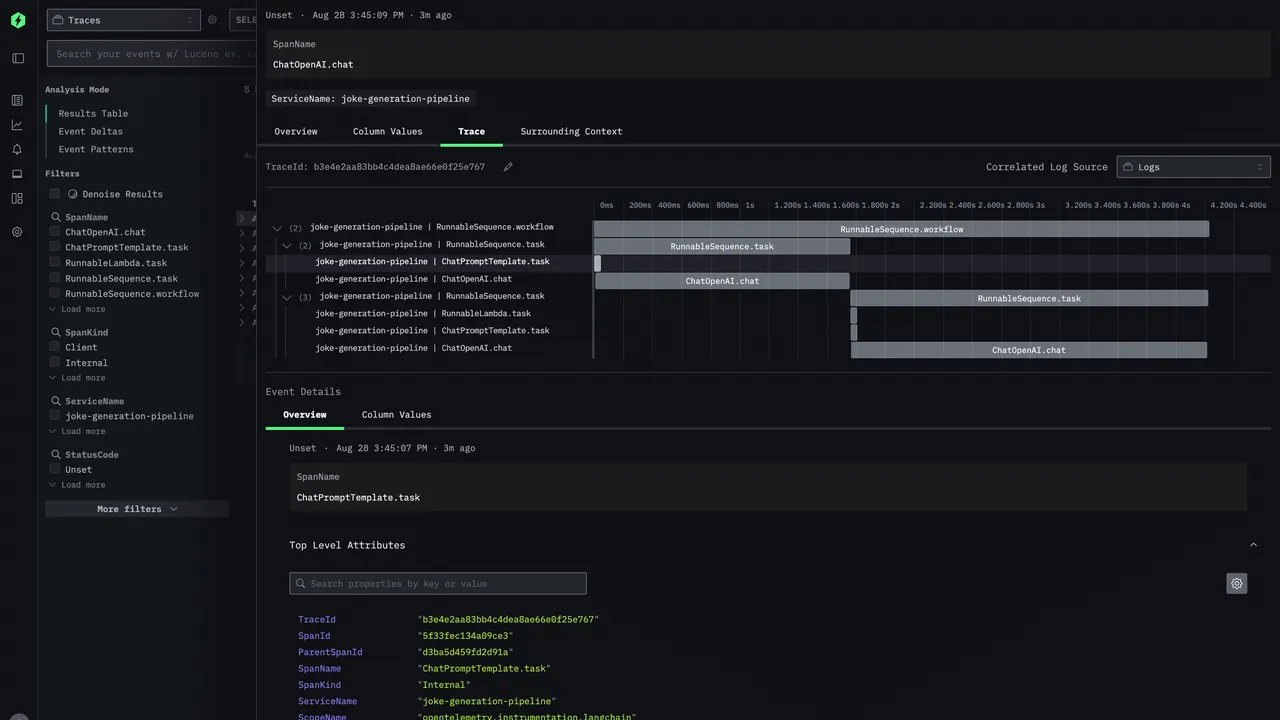Open team settings gear in left rail
Screen dimensions: 1280x720
tap(17, 231)
